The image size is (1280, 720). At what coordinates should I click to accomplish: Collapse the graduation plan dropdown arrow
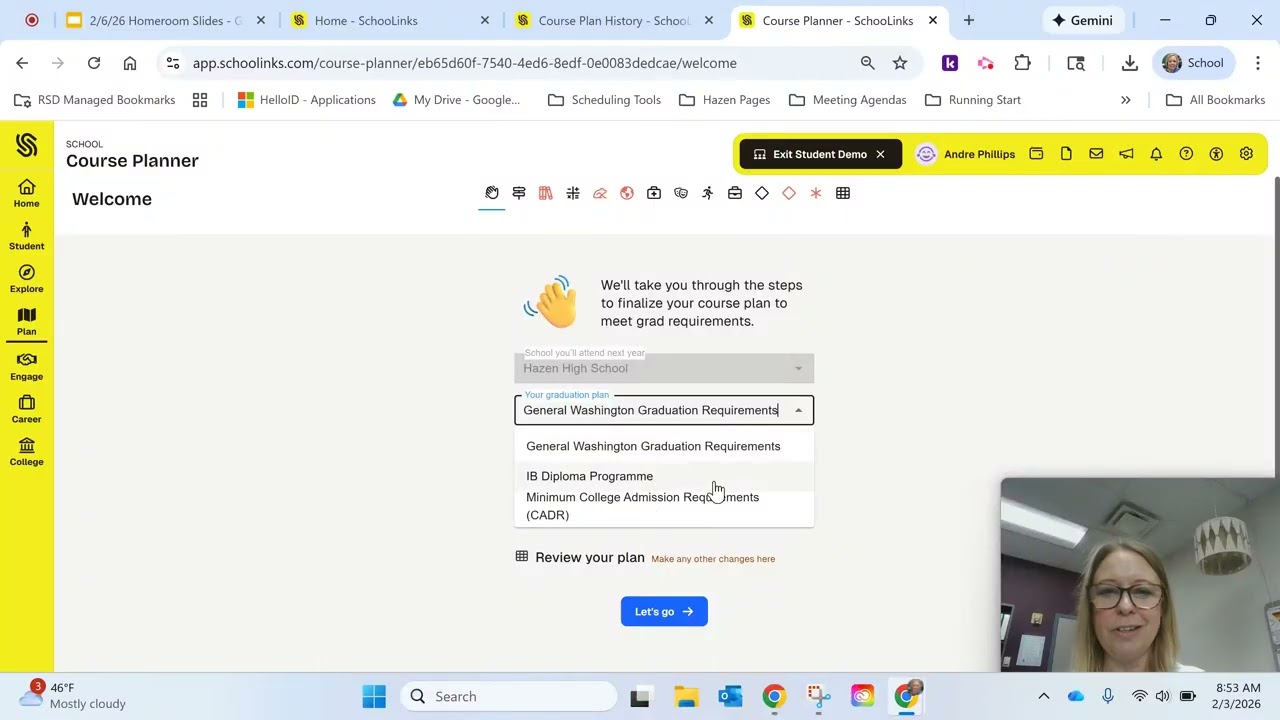click(x=798, y=410)
